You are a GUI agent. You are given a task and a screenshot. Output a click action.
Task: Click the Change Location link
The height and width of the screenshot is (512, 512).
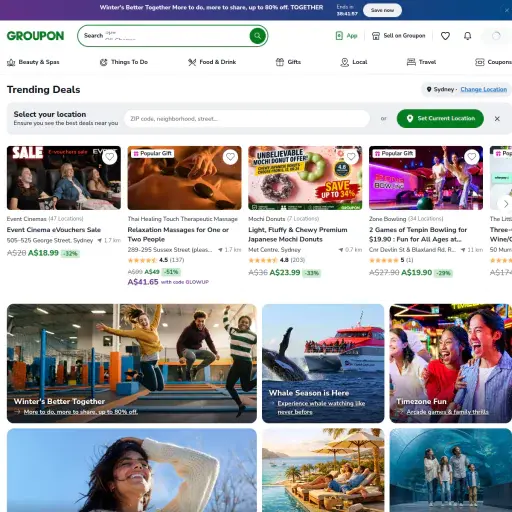click(484, 89)
